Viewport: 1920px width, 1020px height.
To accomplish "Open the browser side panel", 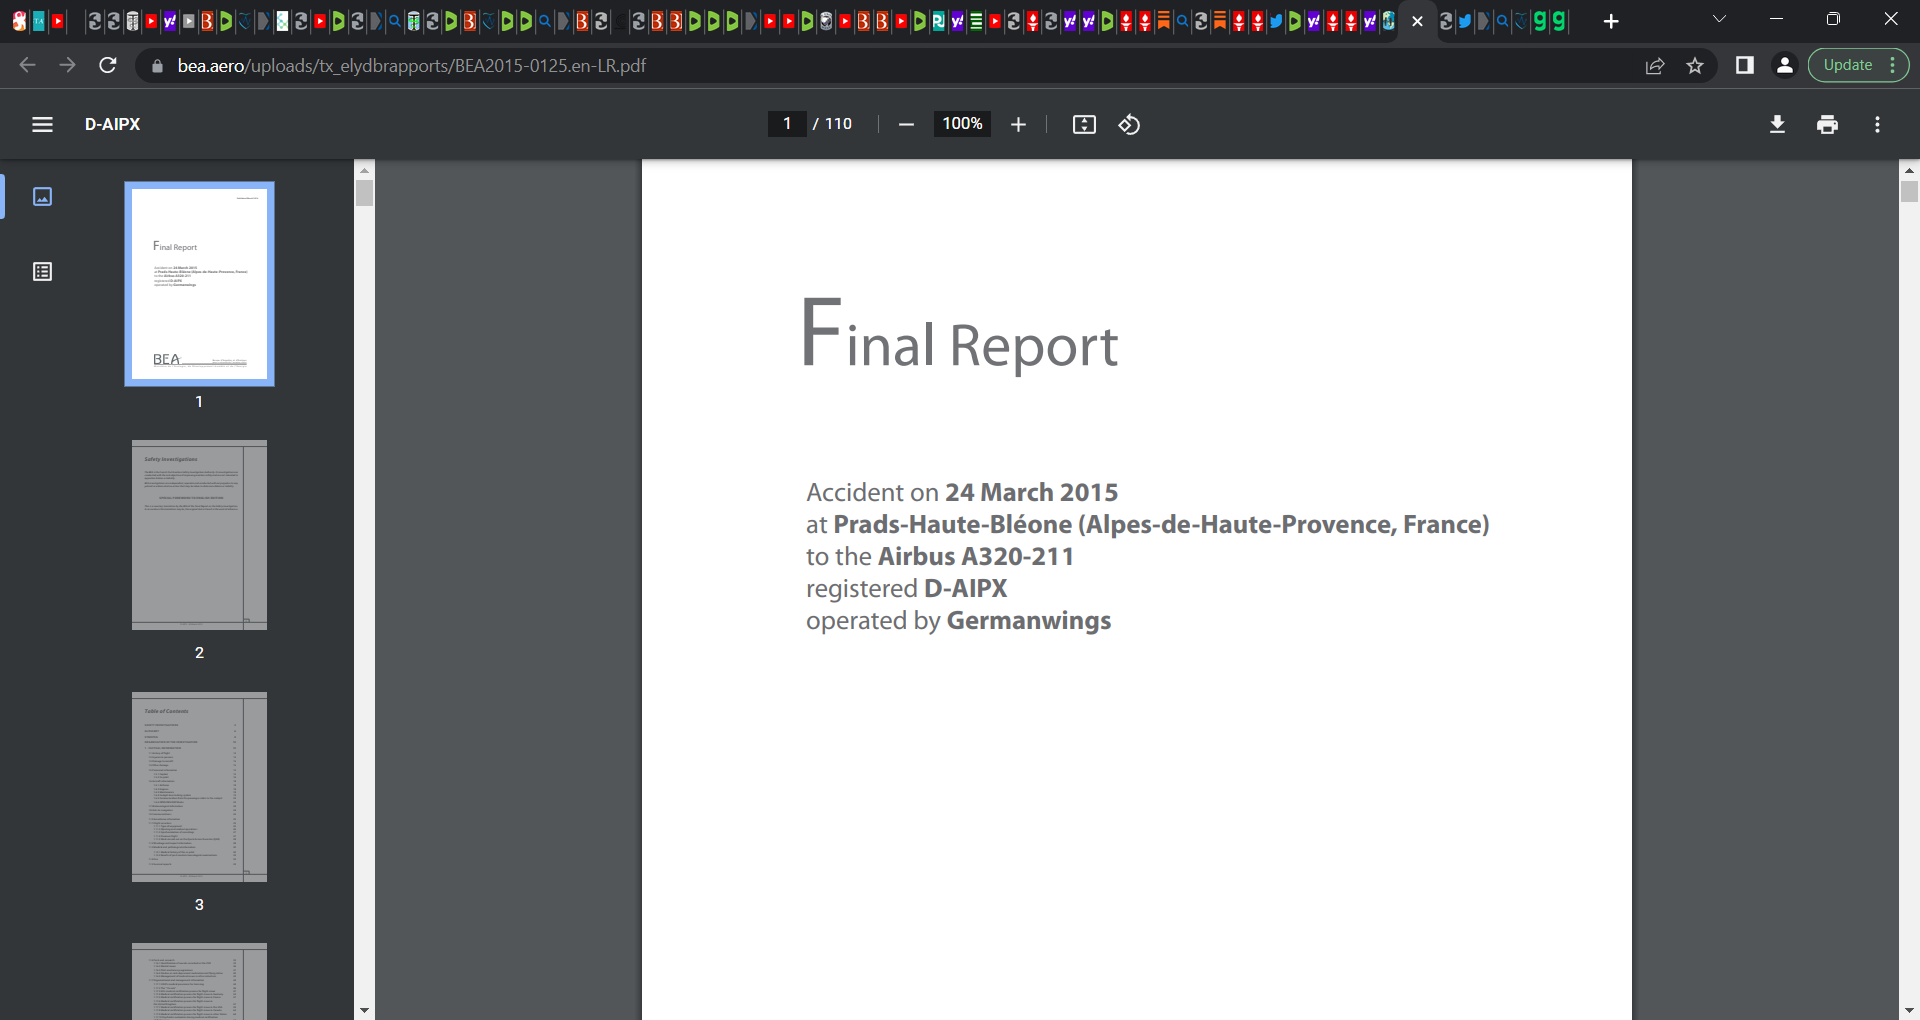I will pyautogui.click(x=1745, y=65).
